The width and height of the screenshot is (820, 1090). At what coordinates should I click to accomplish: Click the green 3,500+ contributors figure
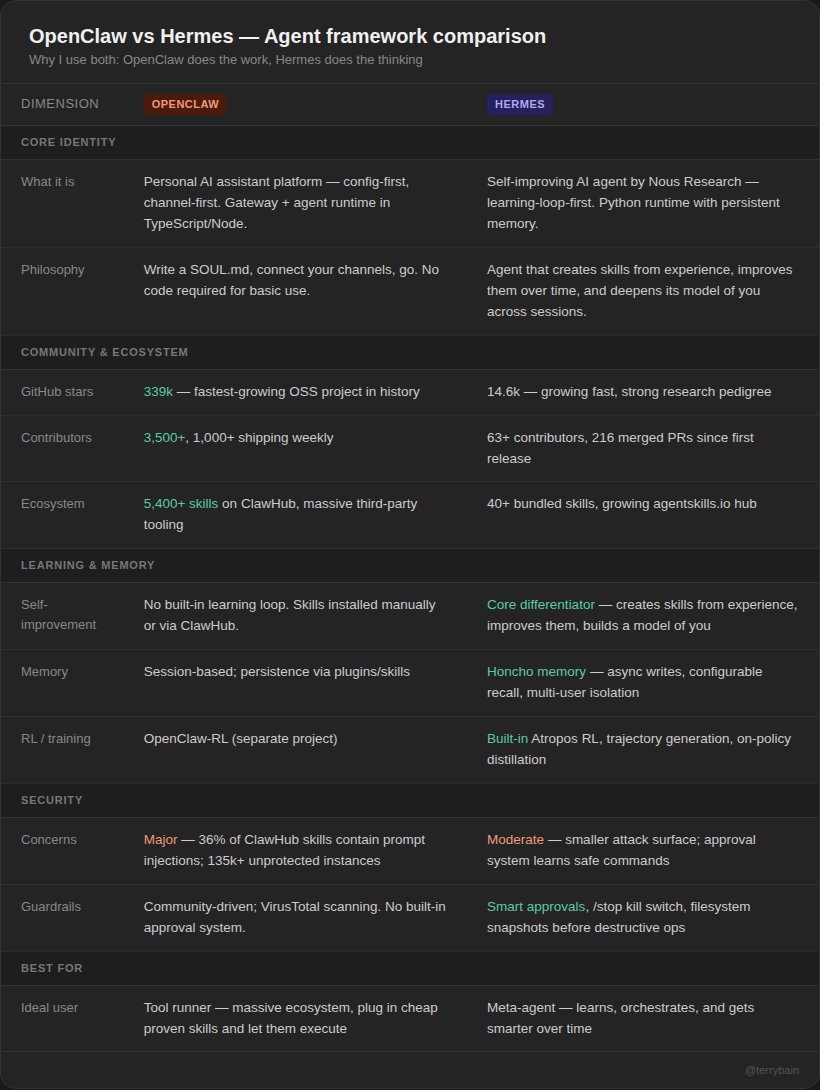pos(164,438)
